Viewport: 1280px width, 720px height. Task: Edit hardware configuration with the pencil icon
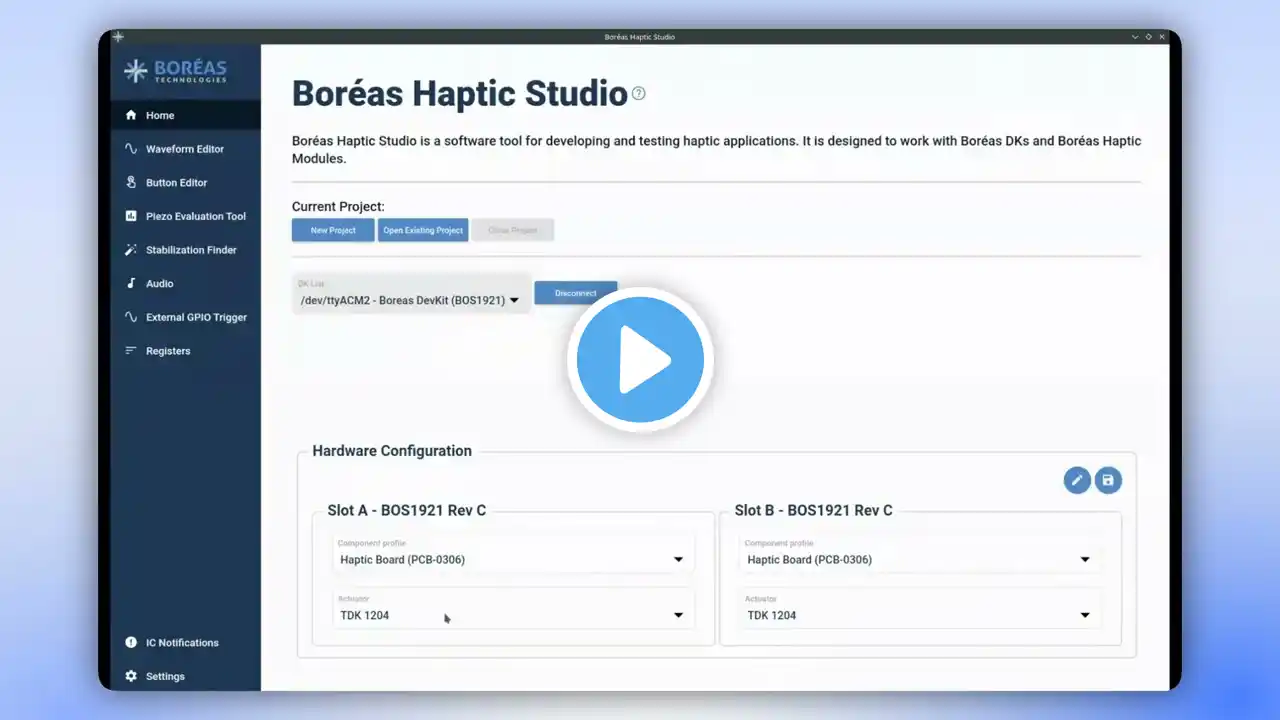click(x=1077, y=480)
